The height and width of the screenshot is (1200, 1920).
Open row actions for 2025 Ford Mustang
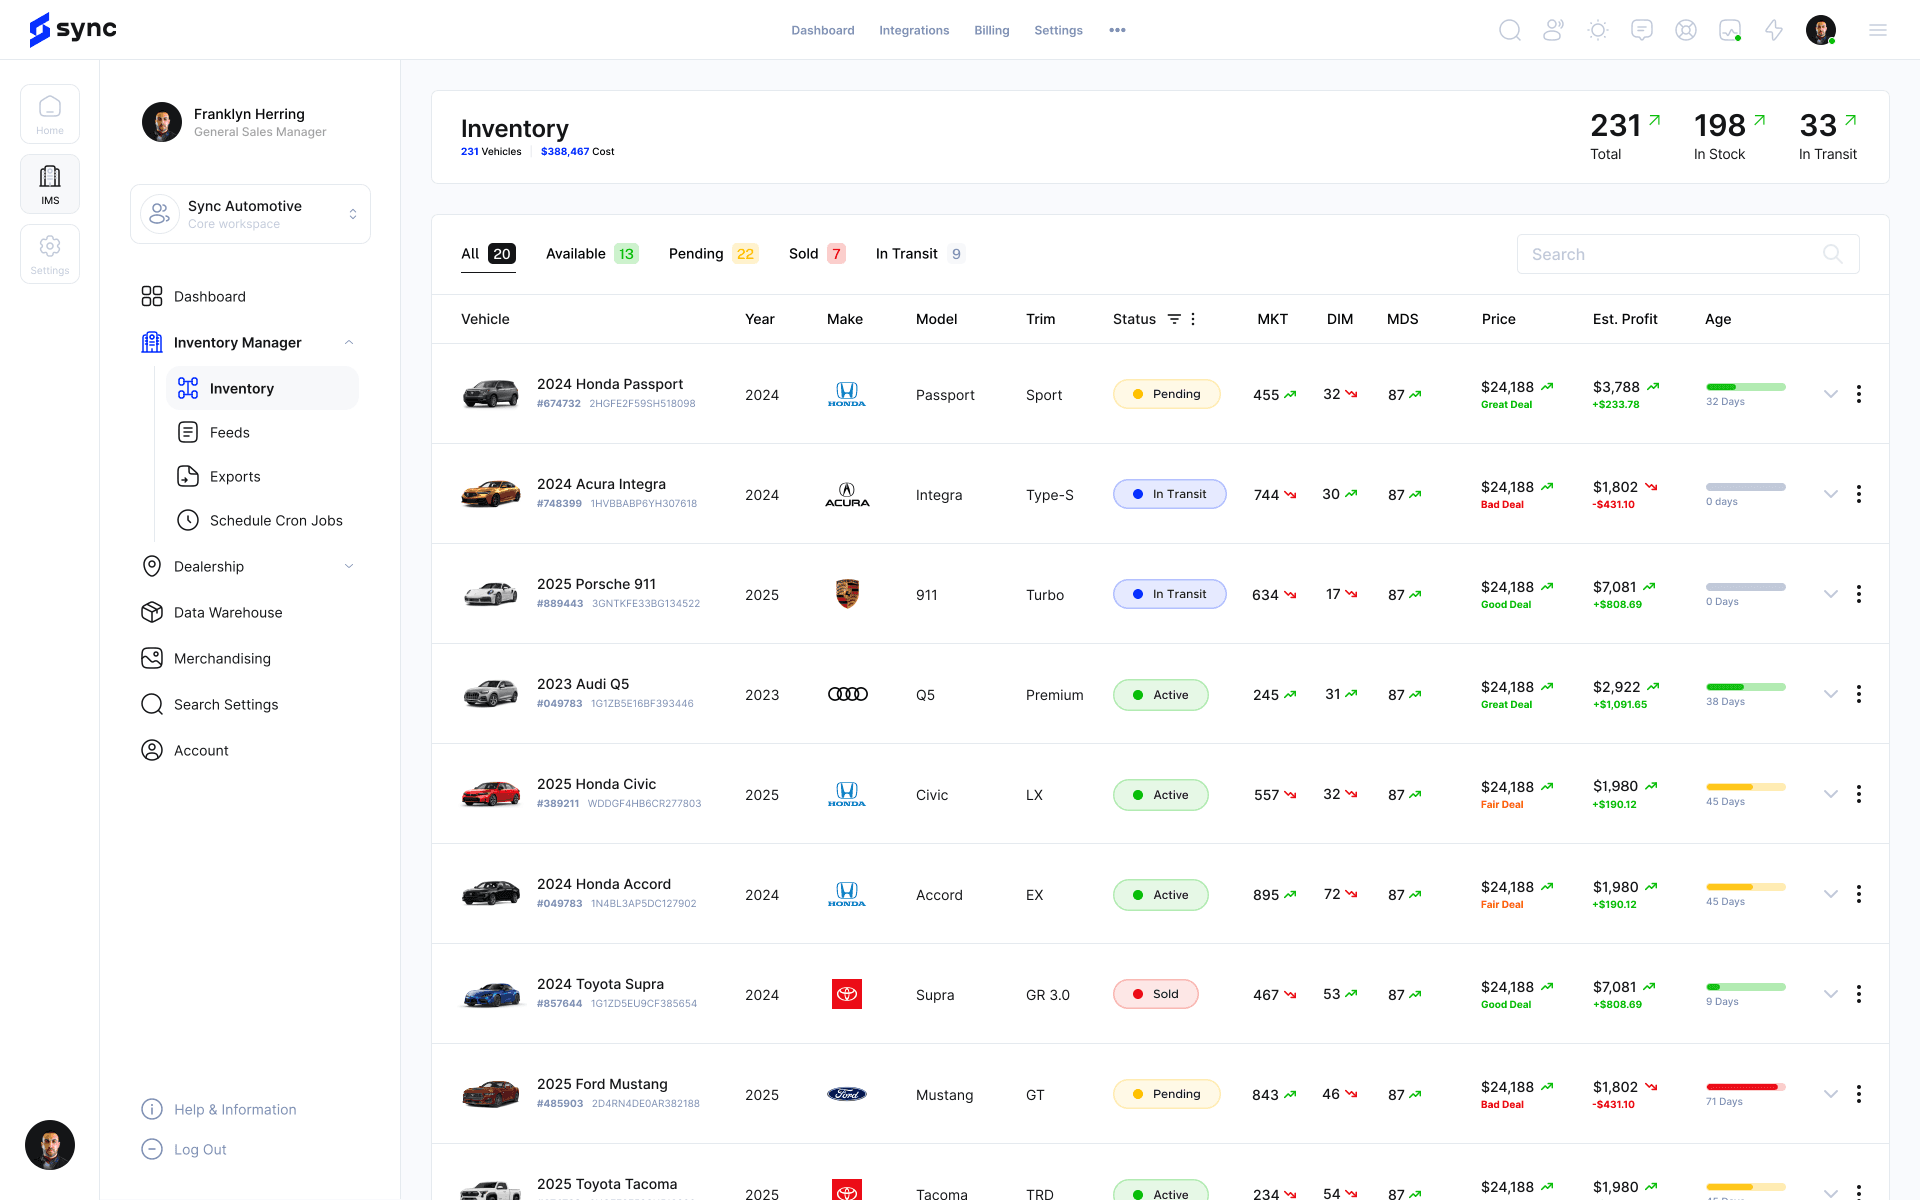click(x=1859, y=1094)
